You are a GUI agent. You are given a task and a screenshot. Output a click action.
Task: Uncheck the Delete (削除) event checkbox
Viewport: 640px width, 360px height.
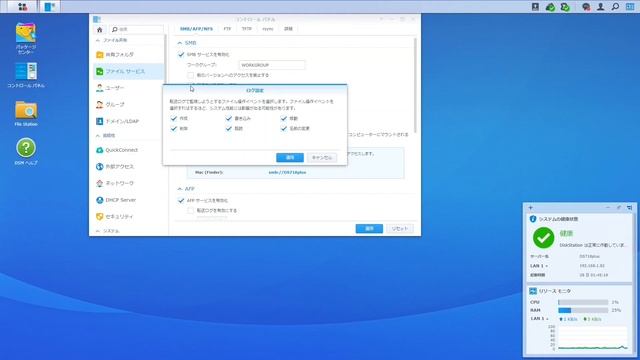pos(174,129)
